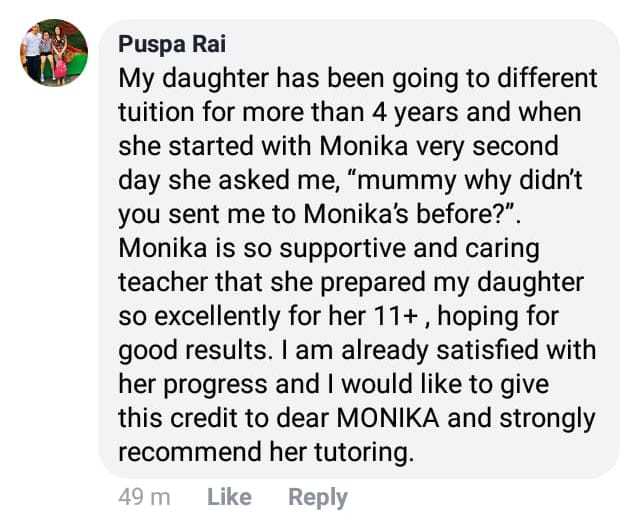Like Puspa Rai's comment
640x521 pixels.
[229, 497]
